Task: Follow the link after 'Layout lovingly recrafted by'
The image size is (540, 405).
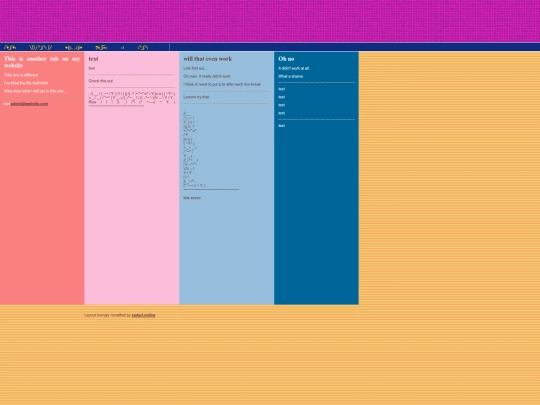Action: [x=143, y=315]
